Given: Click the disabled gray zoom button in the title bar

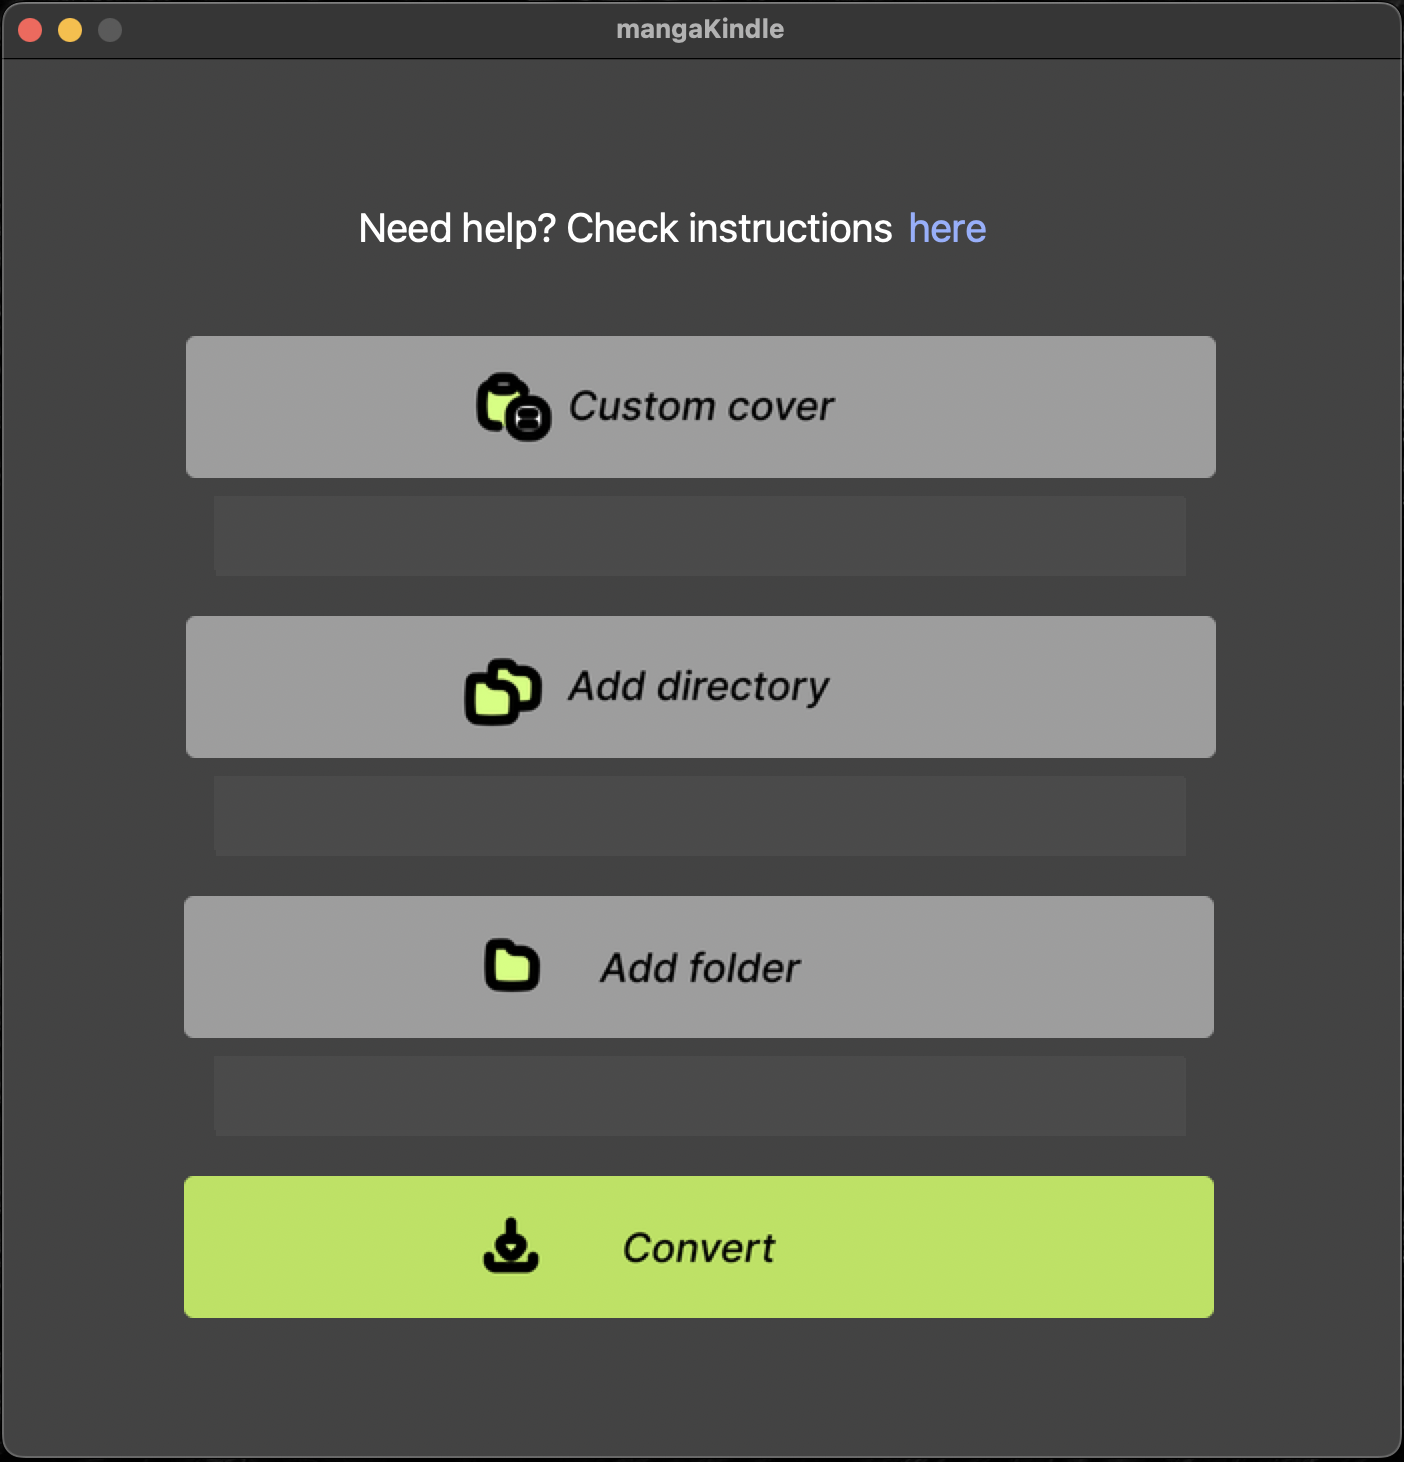Looking at the screenshot, I should click(x=110, y=30).
